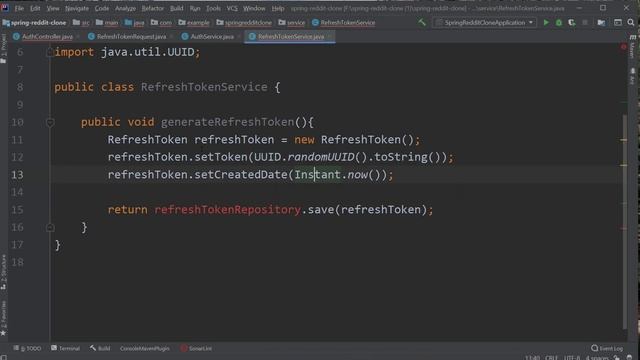Open the Search Everywhere magnifier icon
The height and width of the screenshot is (360, 640).
pos(631,22)
